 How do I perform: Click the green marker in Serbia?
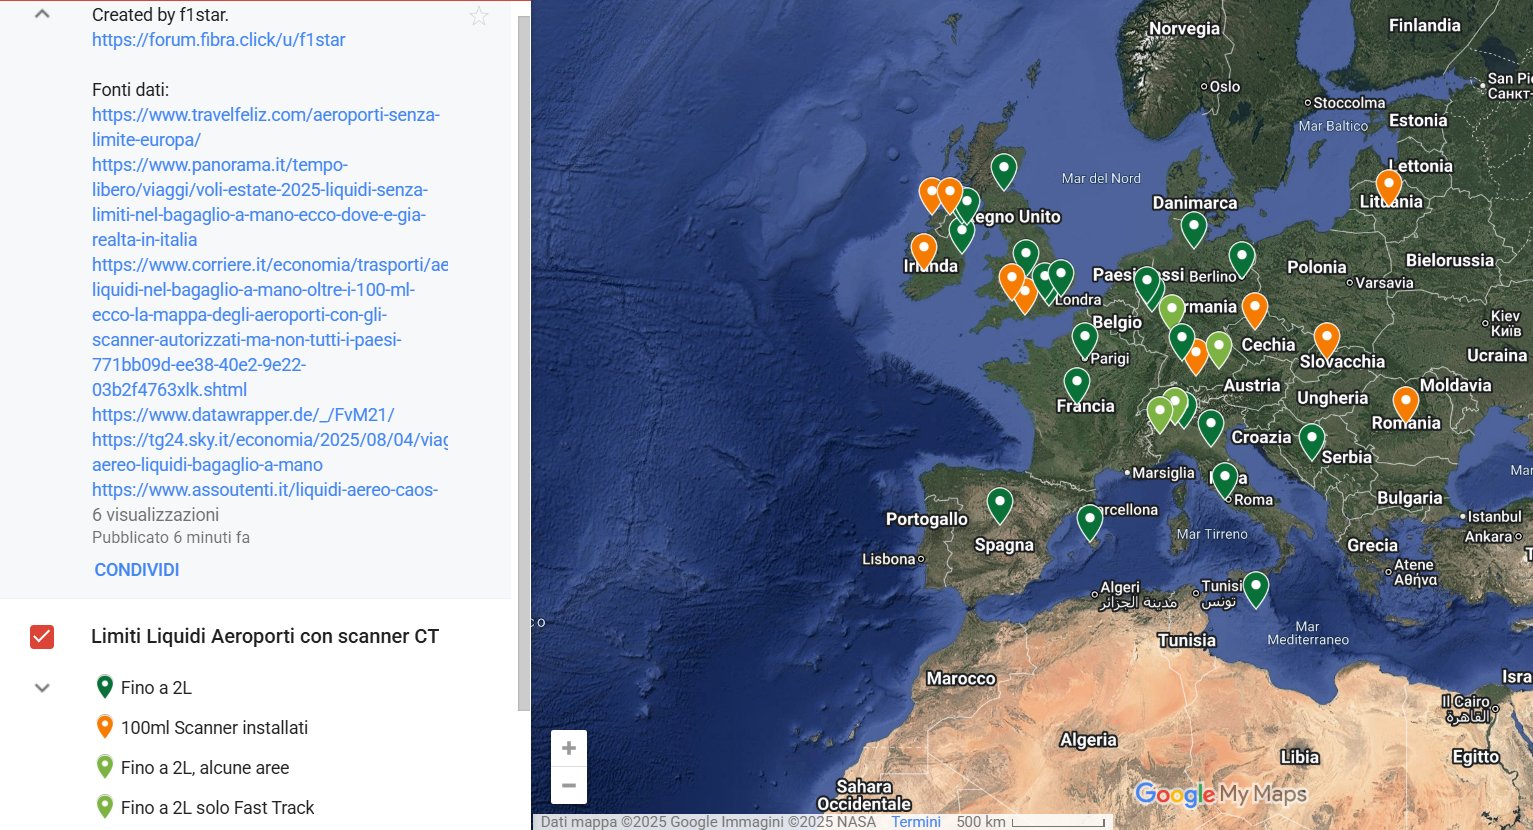(x=1311, y=439)
